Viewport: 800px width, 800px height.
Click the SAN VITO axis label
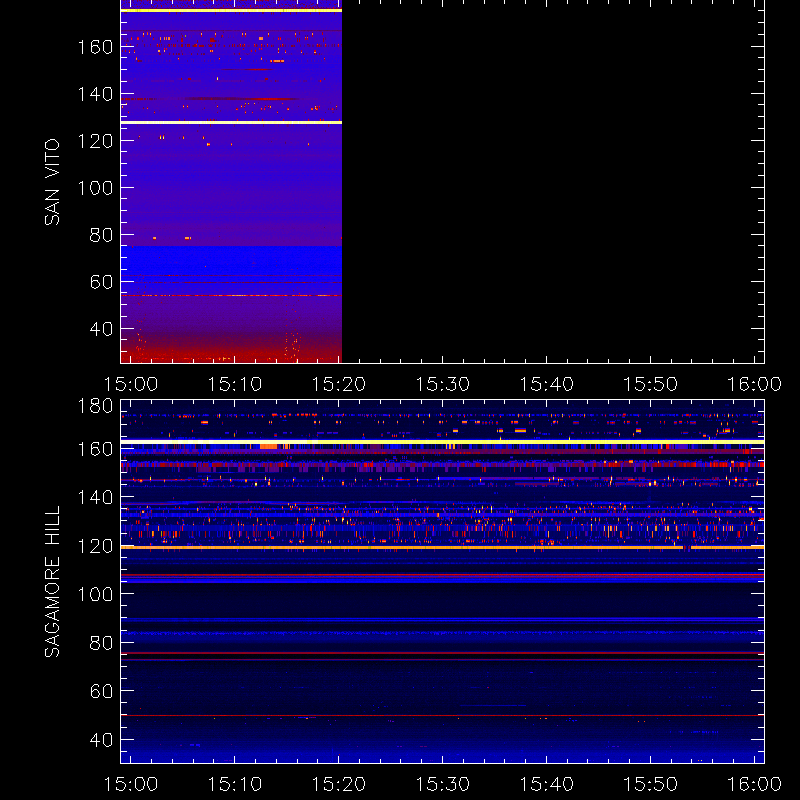click(52, 182)
